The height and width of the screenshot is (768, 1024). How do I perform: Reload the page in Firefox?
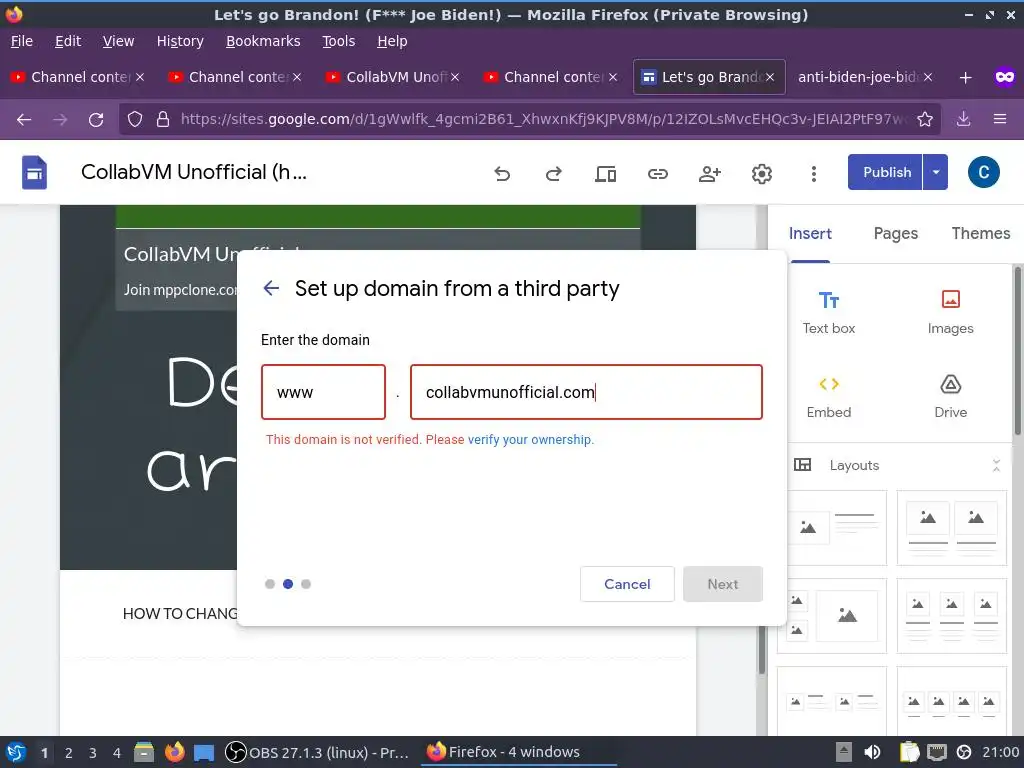(x=96, y=120)
